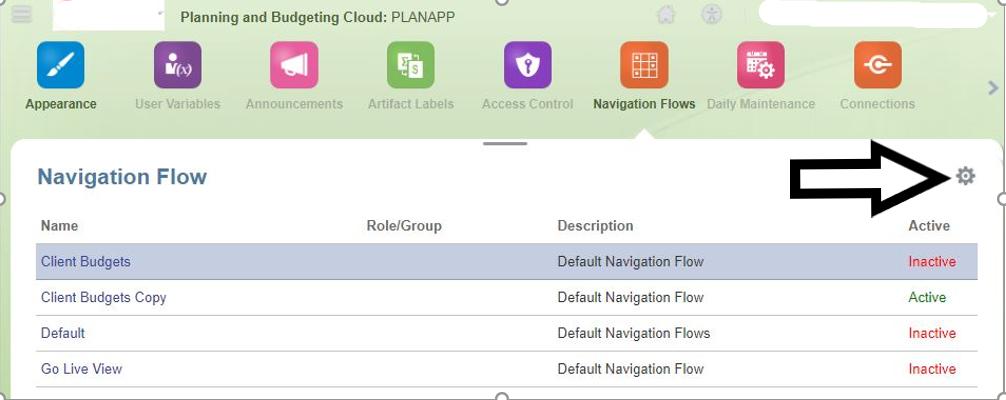Select the Appearance label
Screen dimensions: 1006x400
[x=61, y=104]
